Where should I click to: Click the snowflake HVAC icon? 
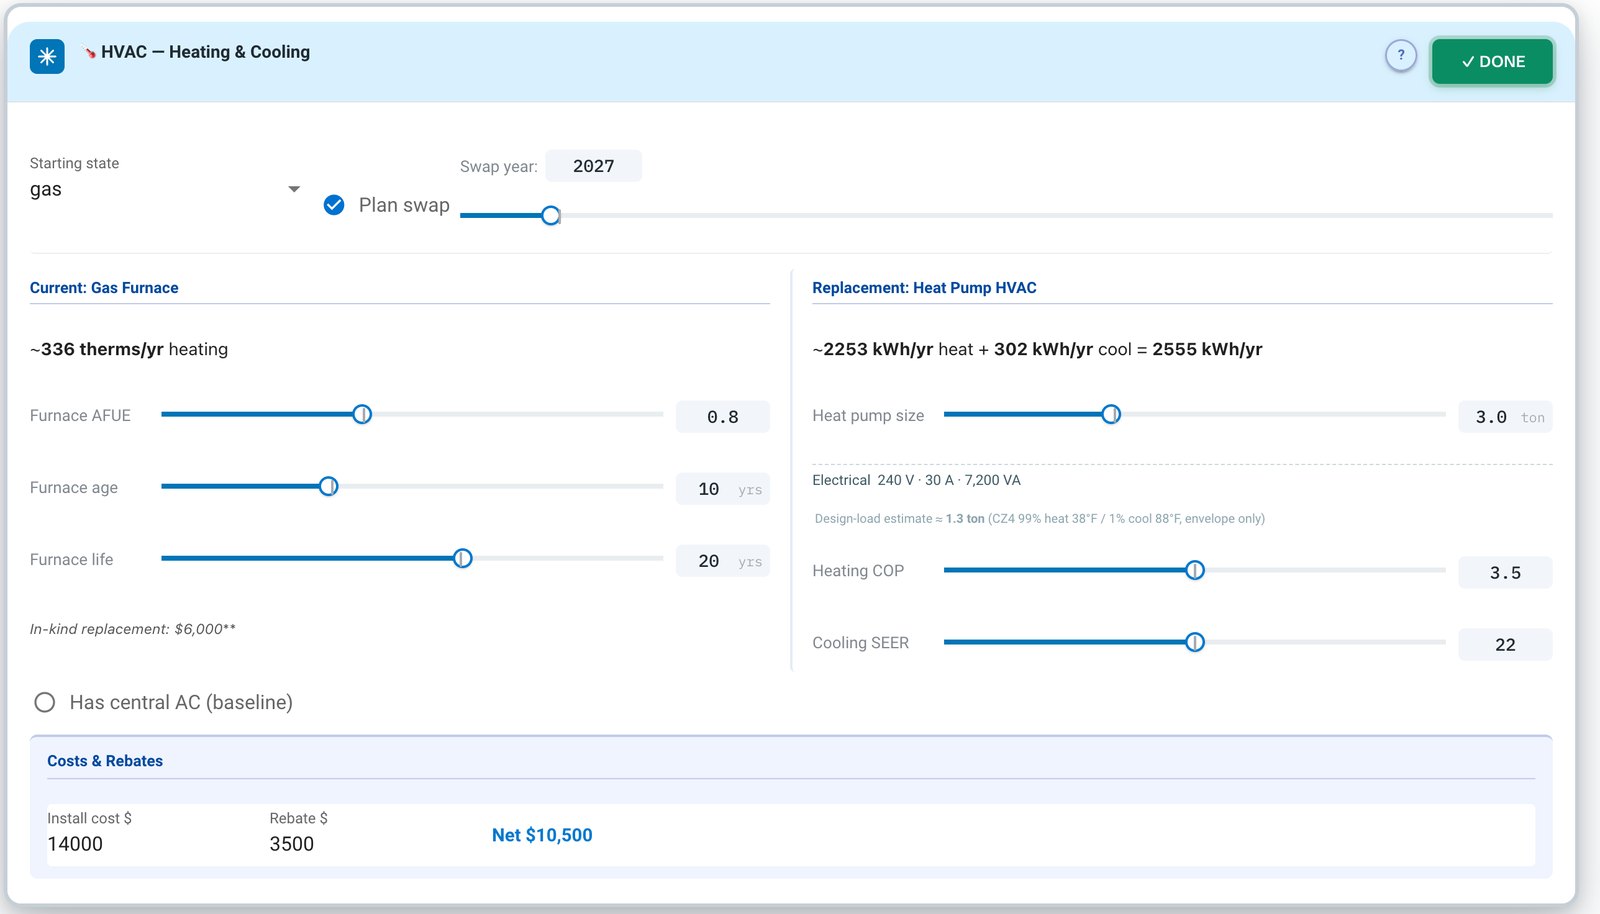point(47,57)
